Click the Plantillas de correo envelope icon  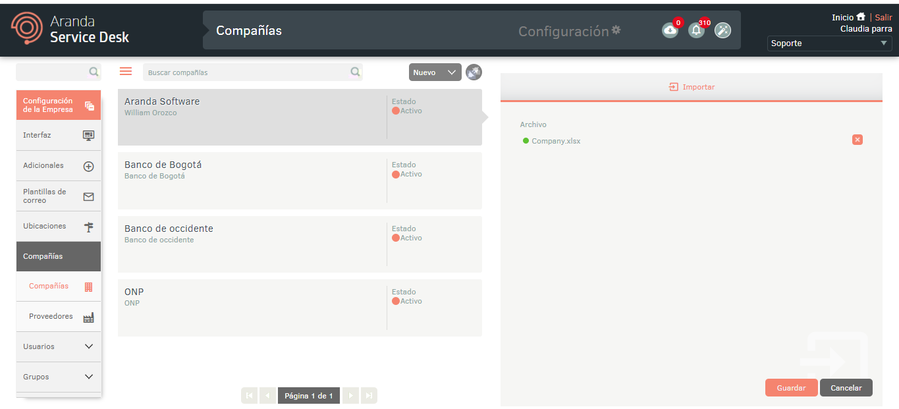pyautogui.click(x=88, y=197)
